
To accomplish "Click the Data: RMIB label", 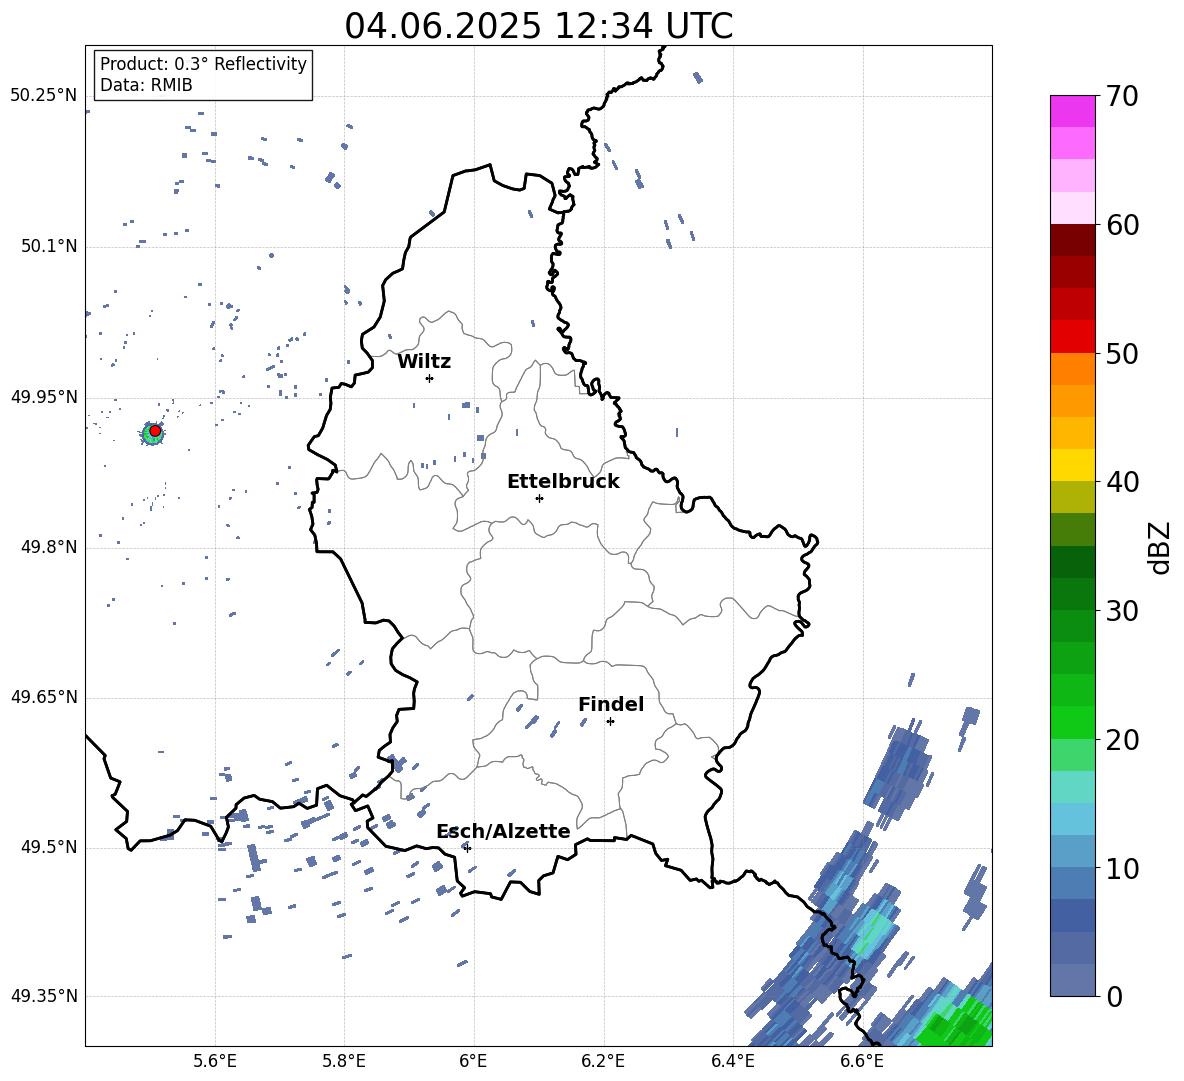I will pyautogui.click(x=146, y=85).
